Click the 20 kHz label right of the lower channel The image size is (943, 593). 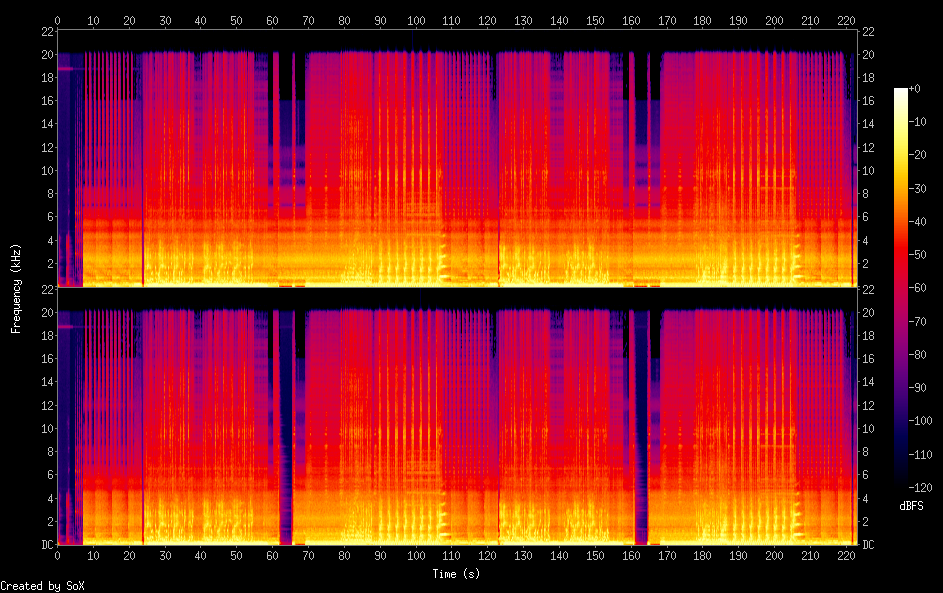[x=869, y=313]
